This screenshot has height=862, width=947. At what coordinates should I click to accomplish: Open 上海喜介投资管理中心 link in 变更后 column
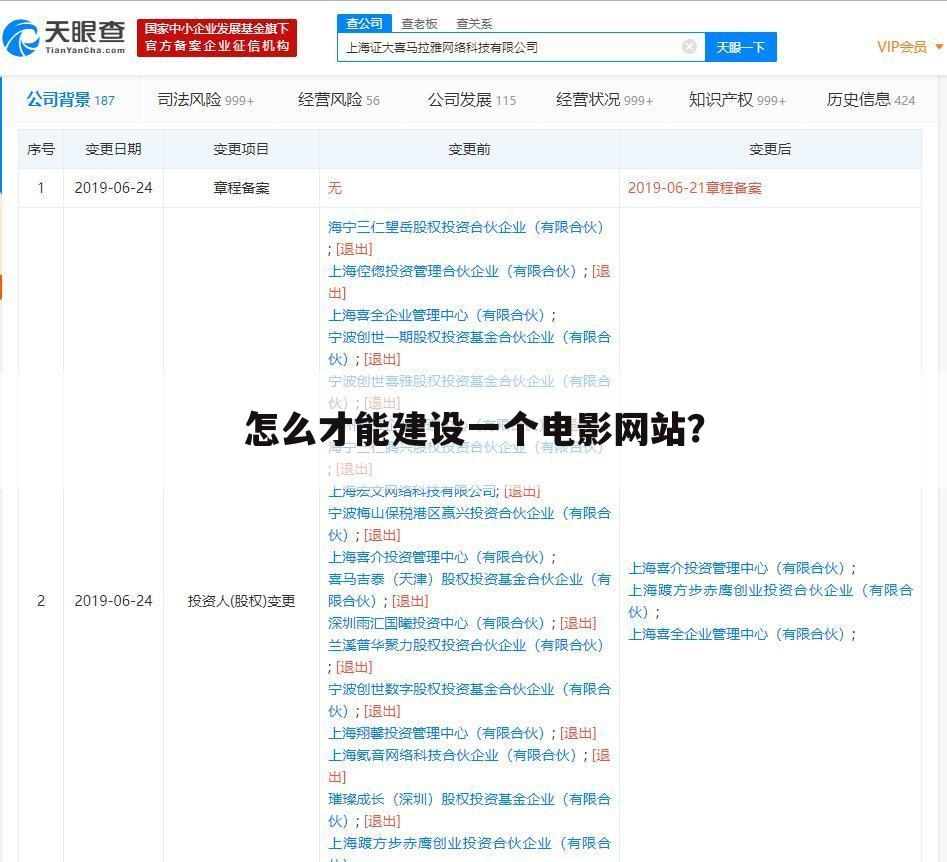point(736,568)
